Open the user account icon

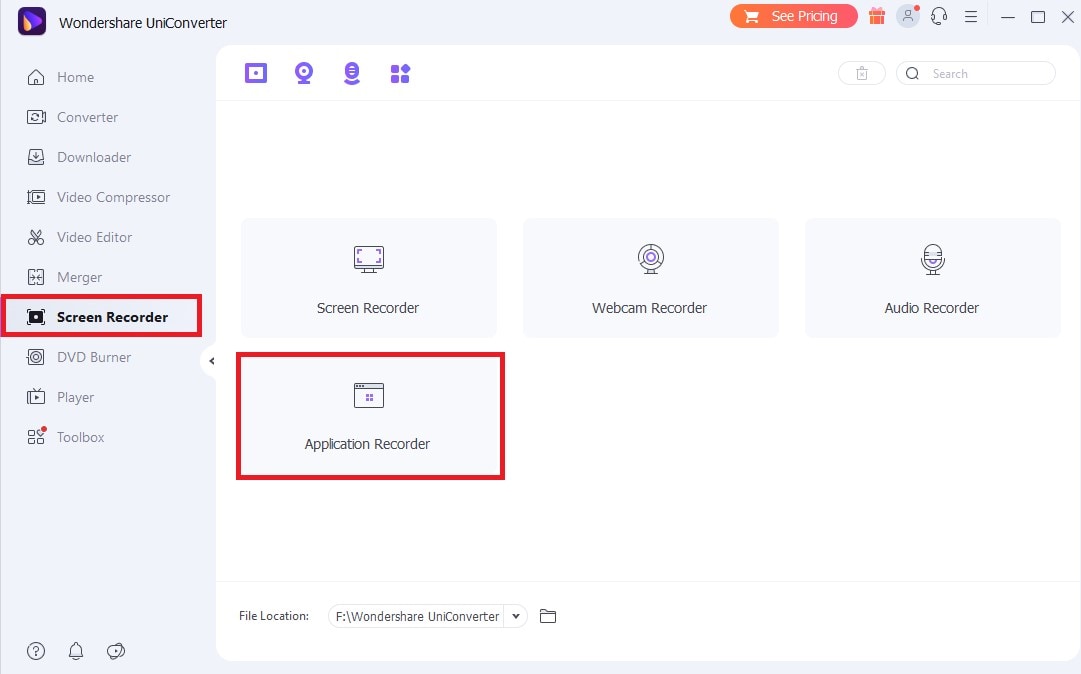[x=908, y=16]
